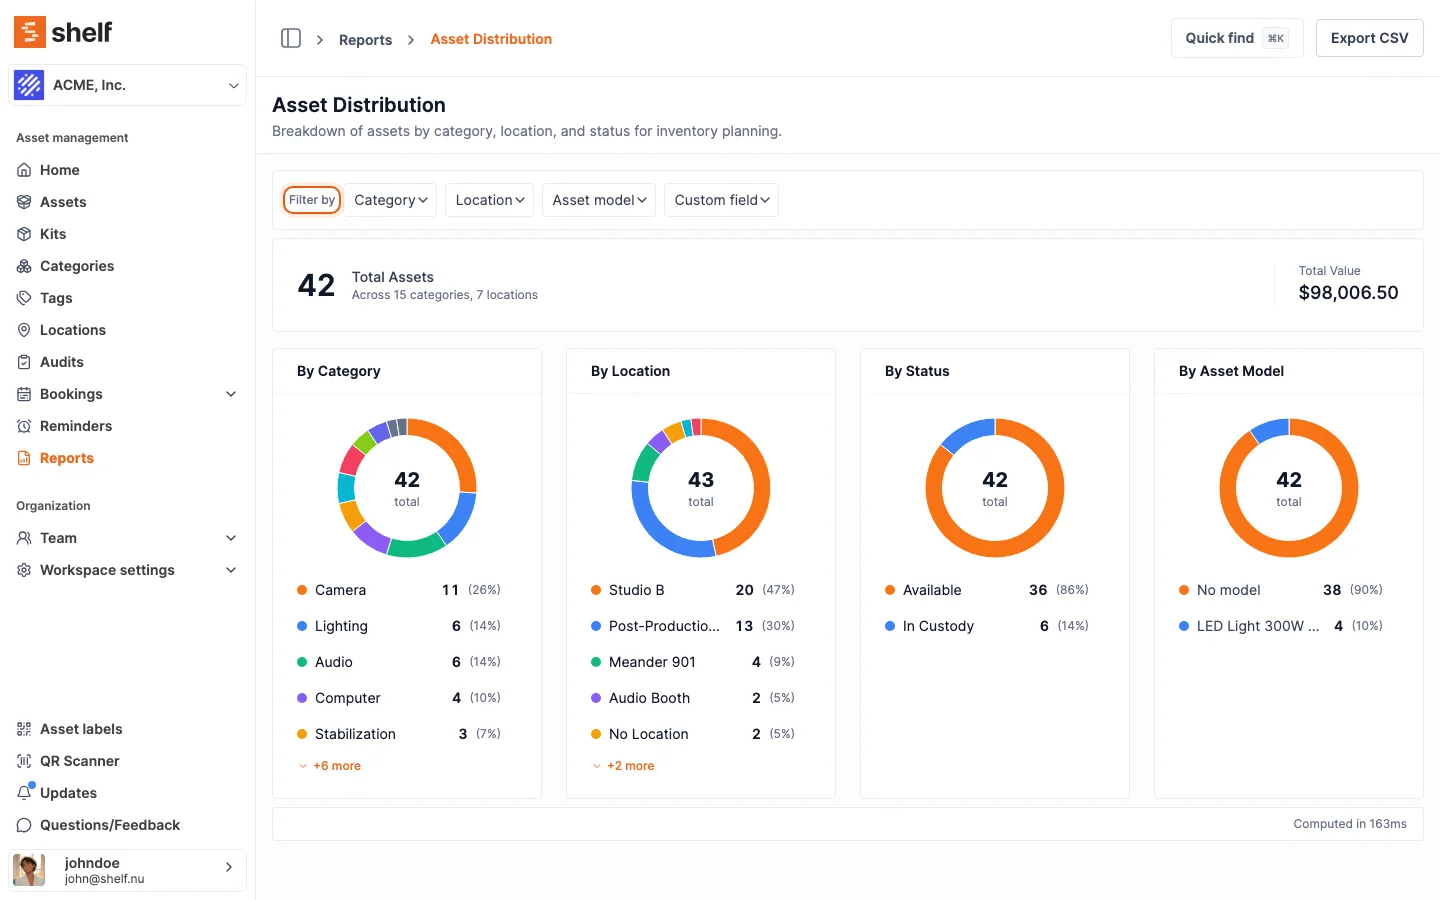Viewport: 1440px width, 900px height.
Task: Expand Workspace settings submenu
Action: pyautogui.click(x=231, y=570)
